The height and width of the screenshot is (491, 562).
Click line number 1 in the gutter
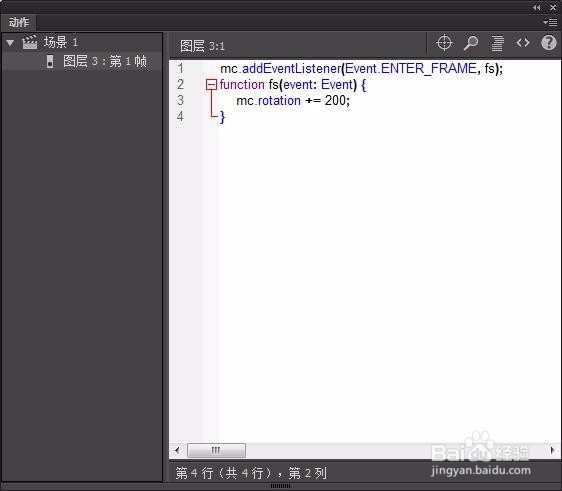180,68
